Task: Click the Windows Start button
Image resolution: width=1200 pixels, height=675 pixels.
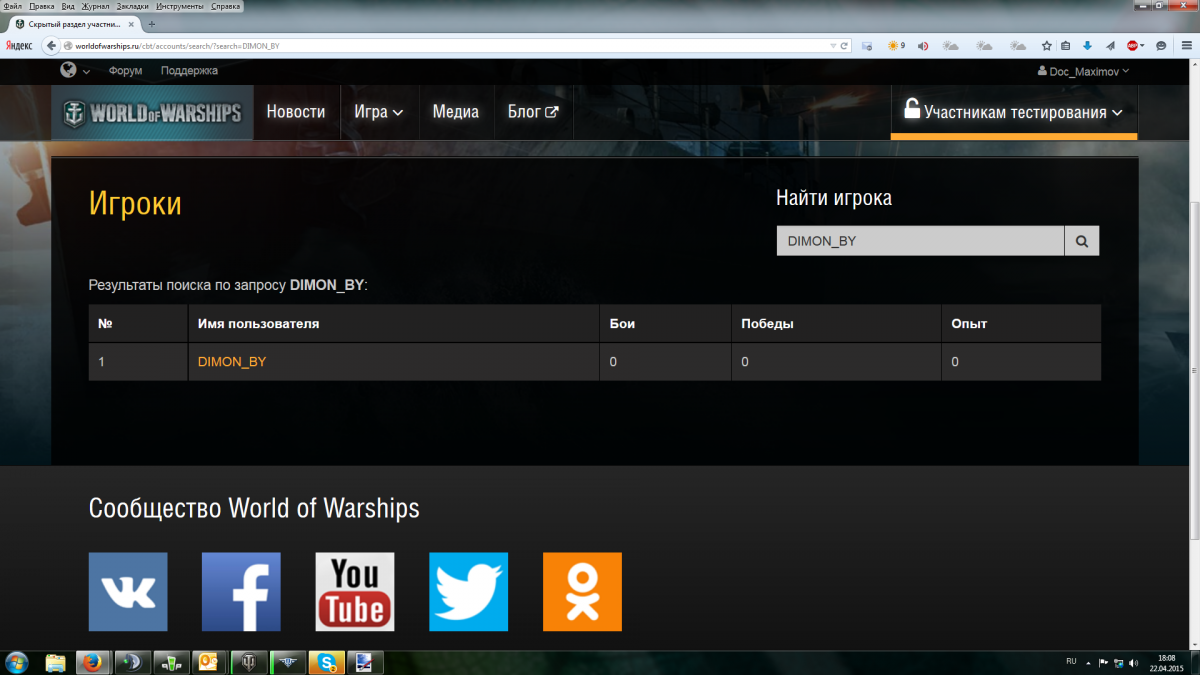Action: (x=18, y=662)
